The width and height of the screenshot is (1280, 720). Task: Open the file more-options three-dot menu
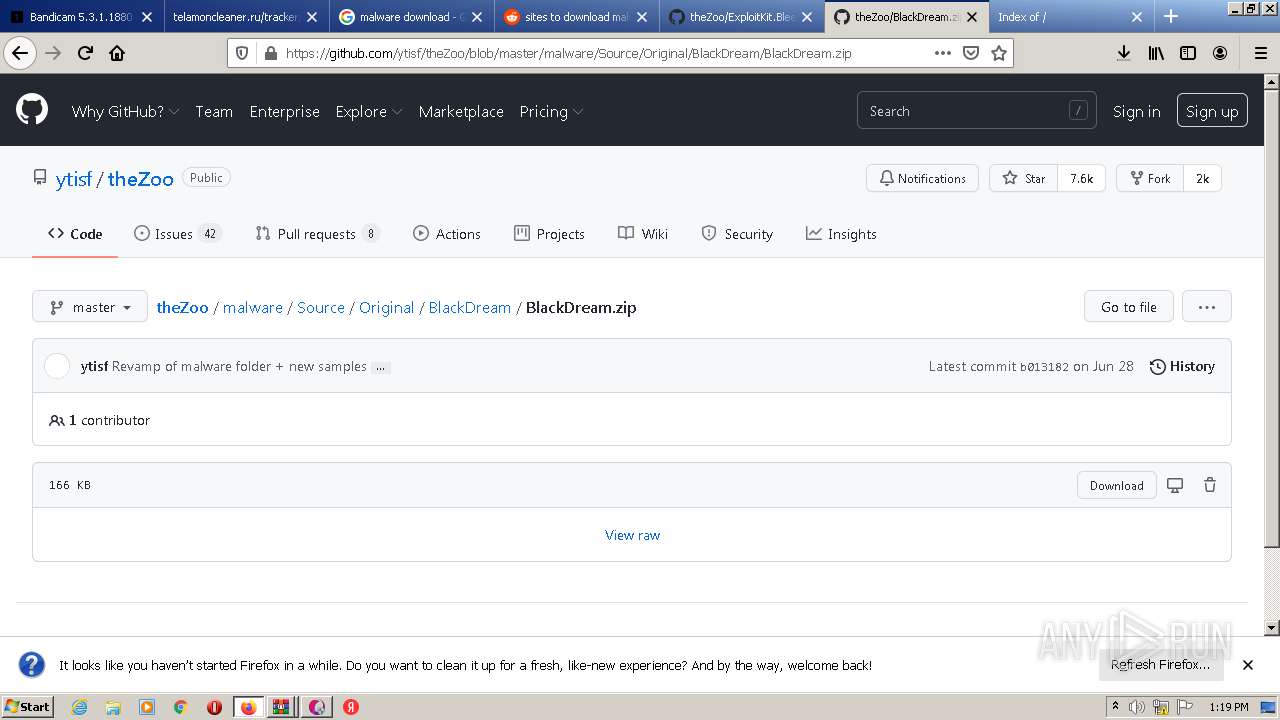click(x=1207, y=307)
